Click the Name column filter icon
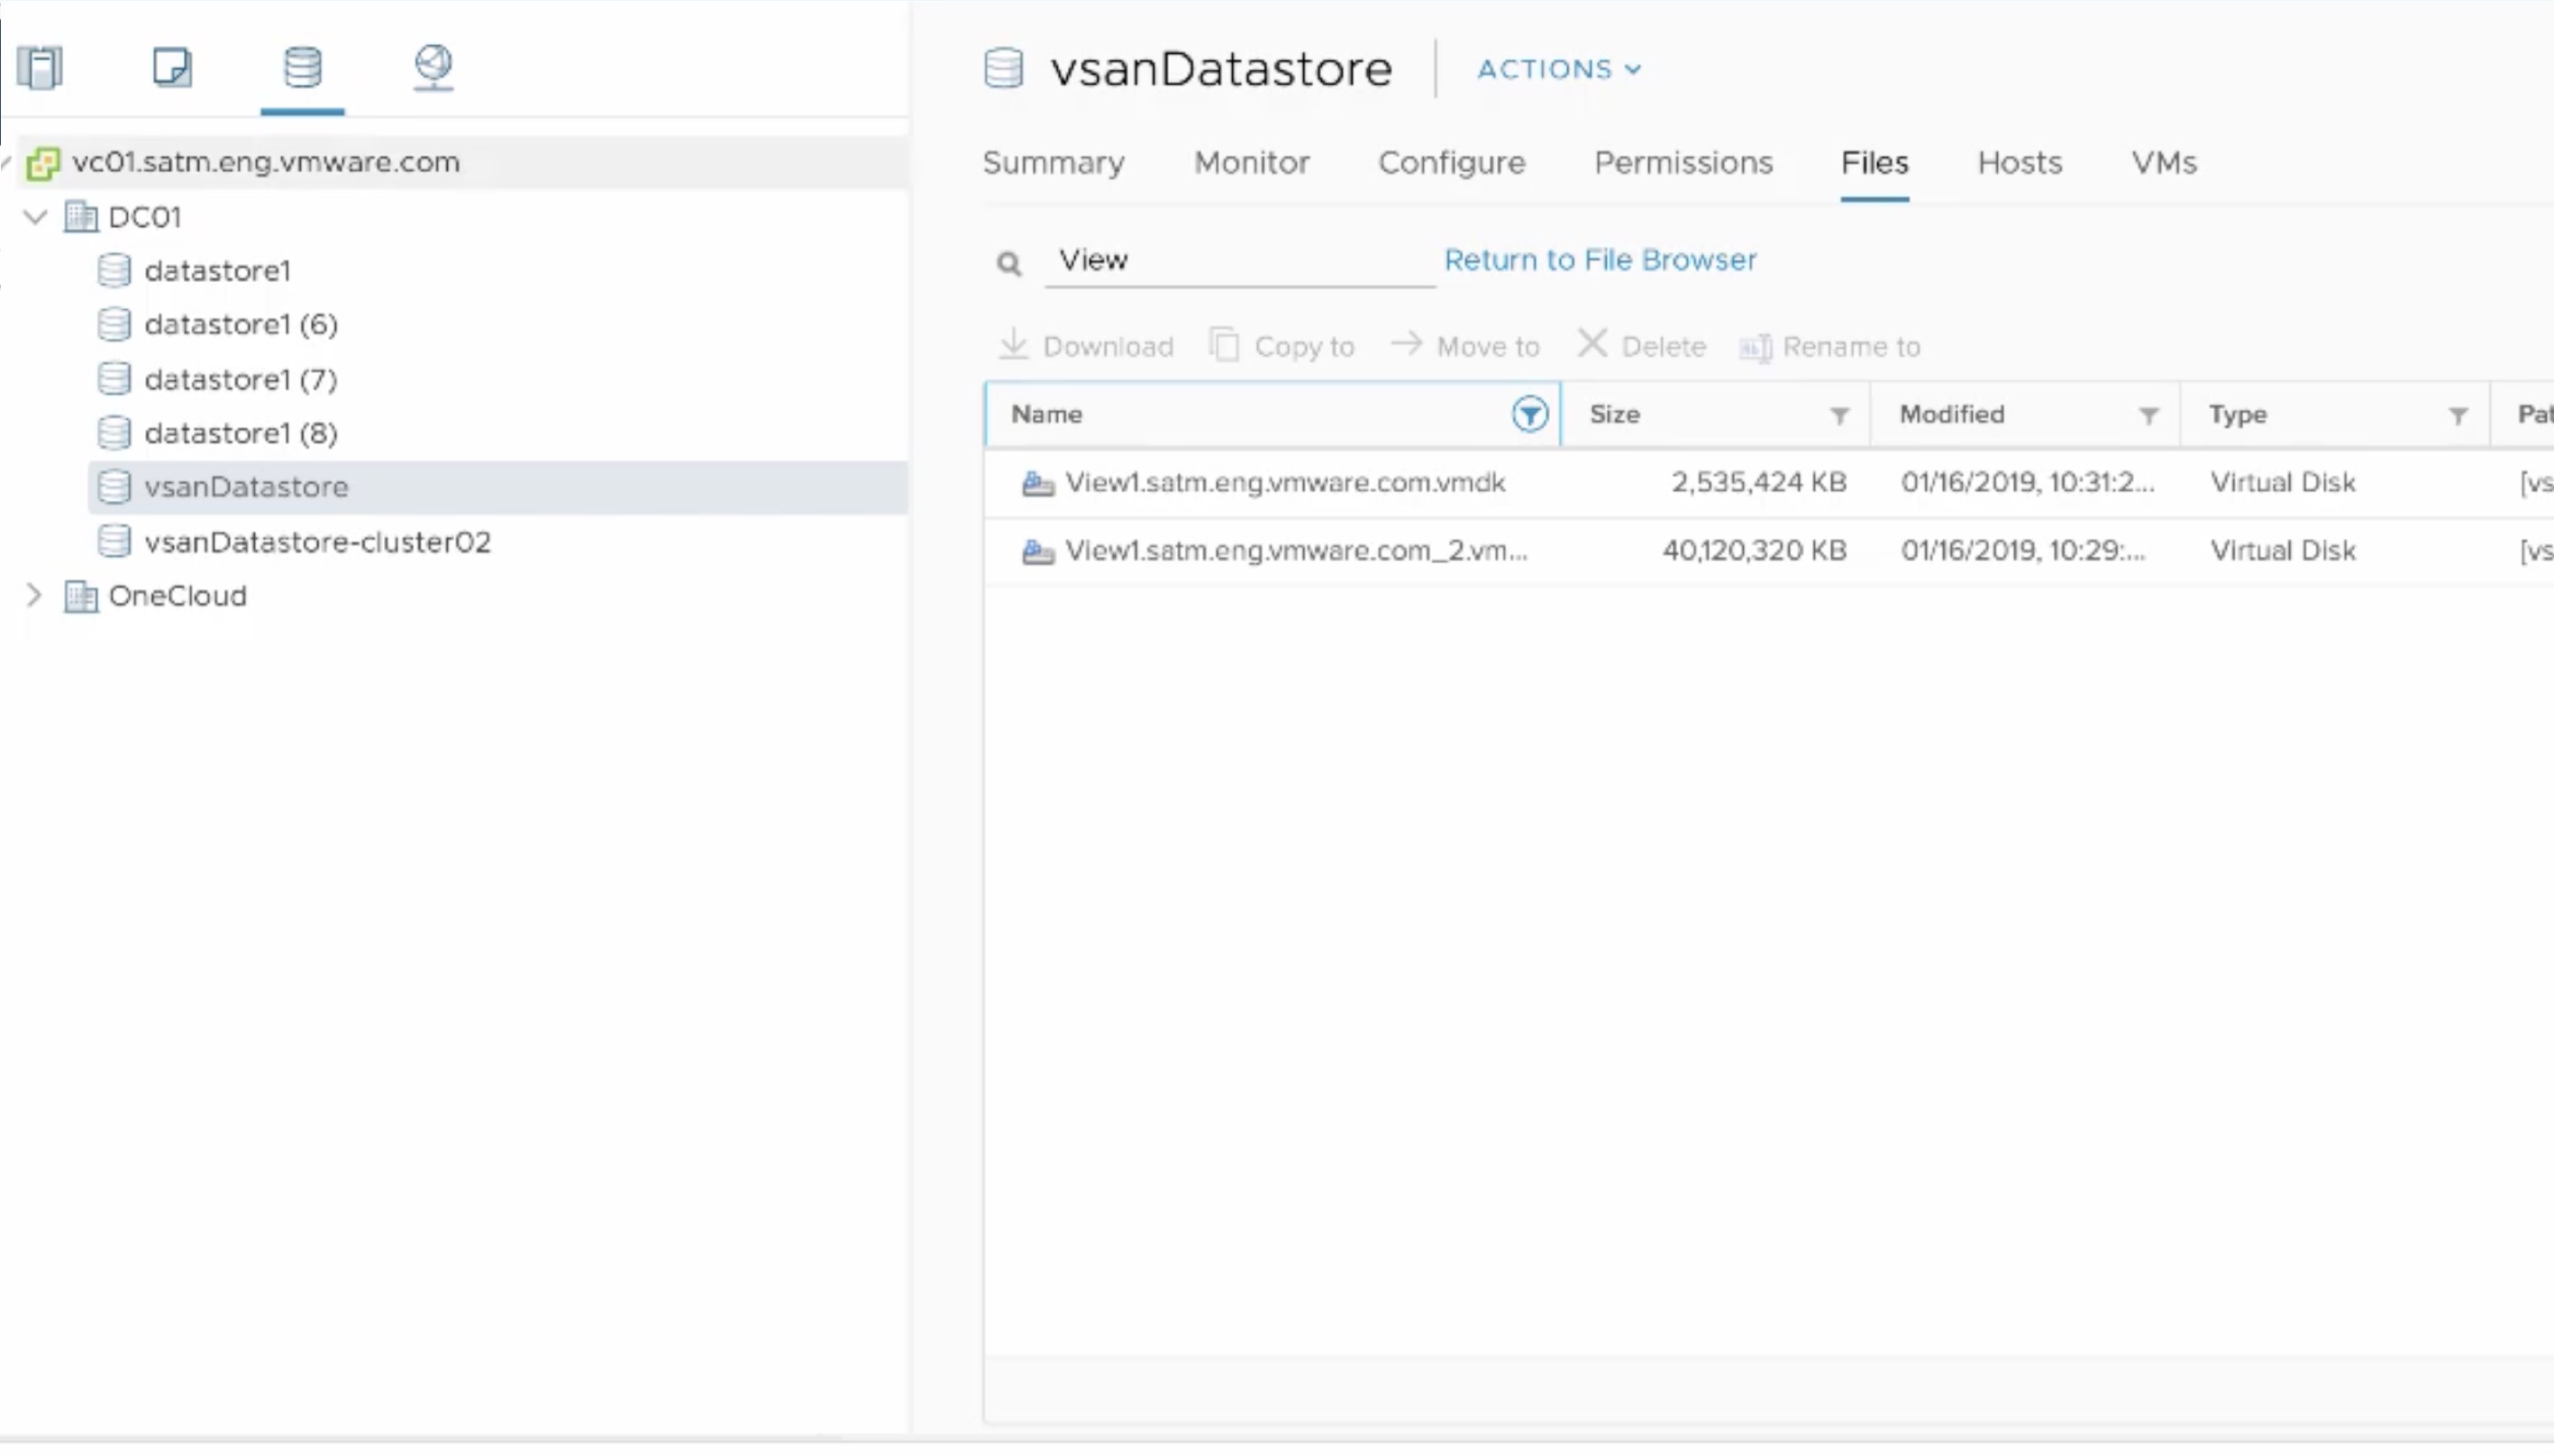2554x1456 pixels. 1529,414
